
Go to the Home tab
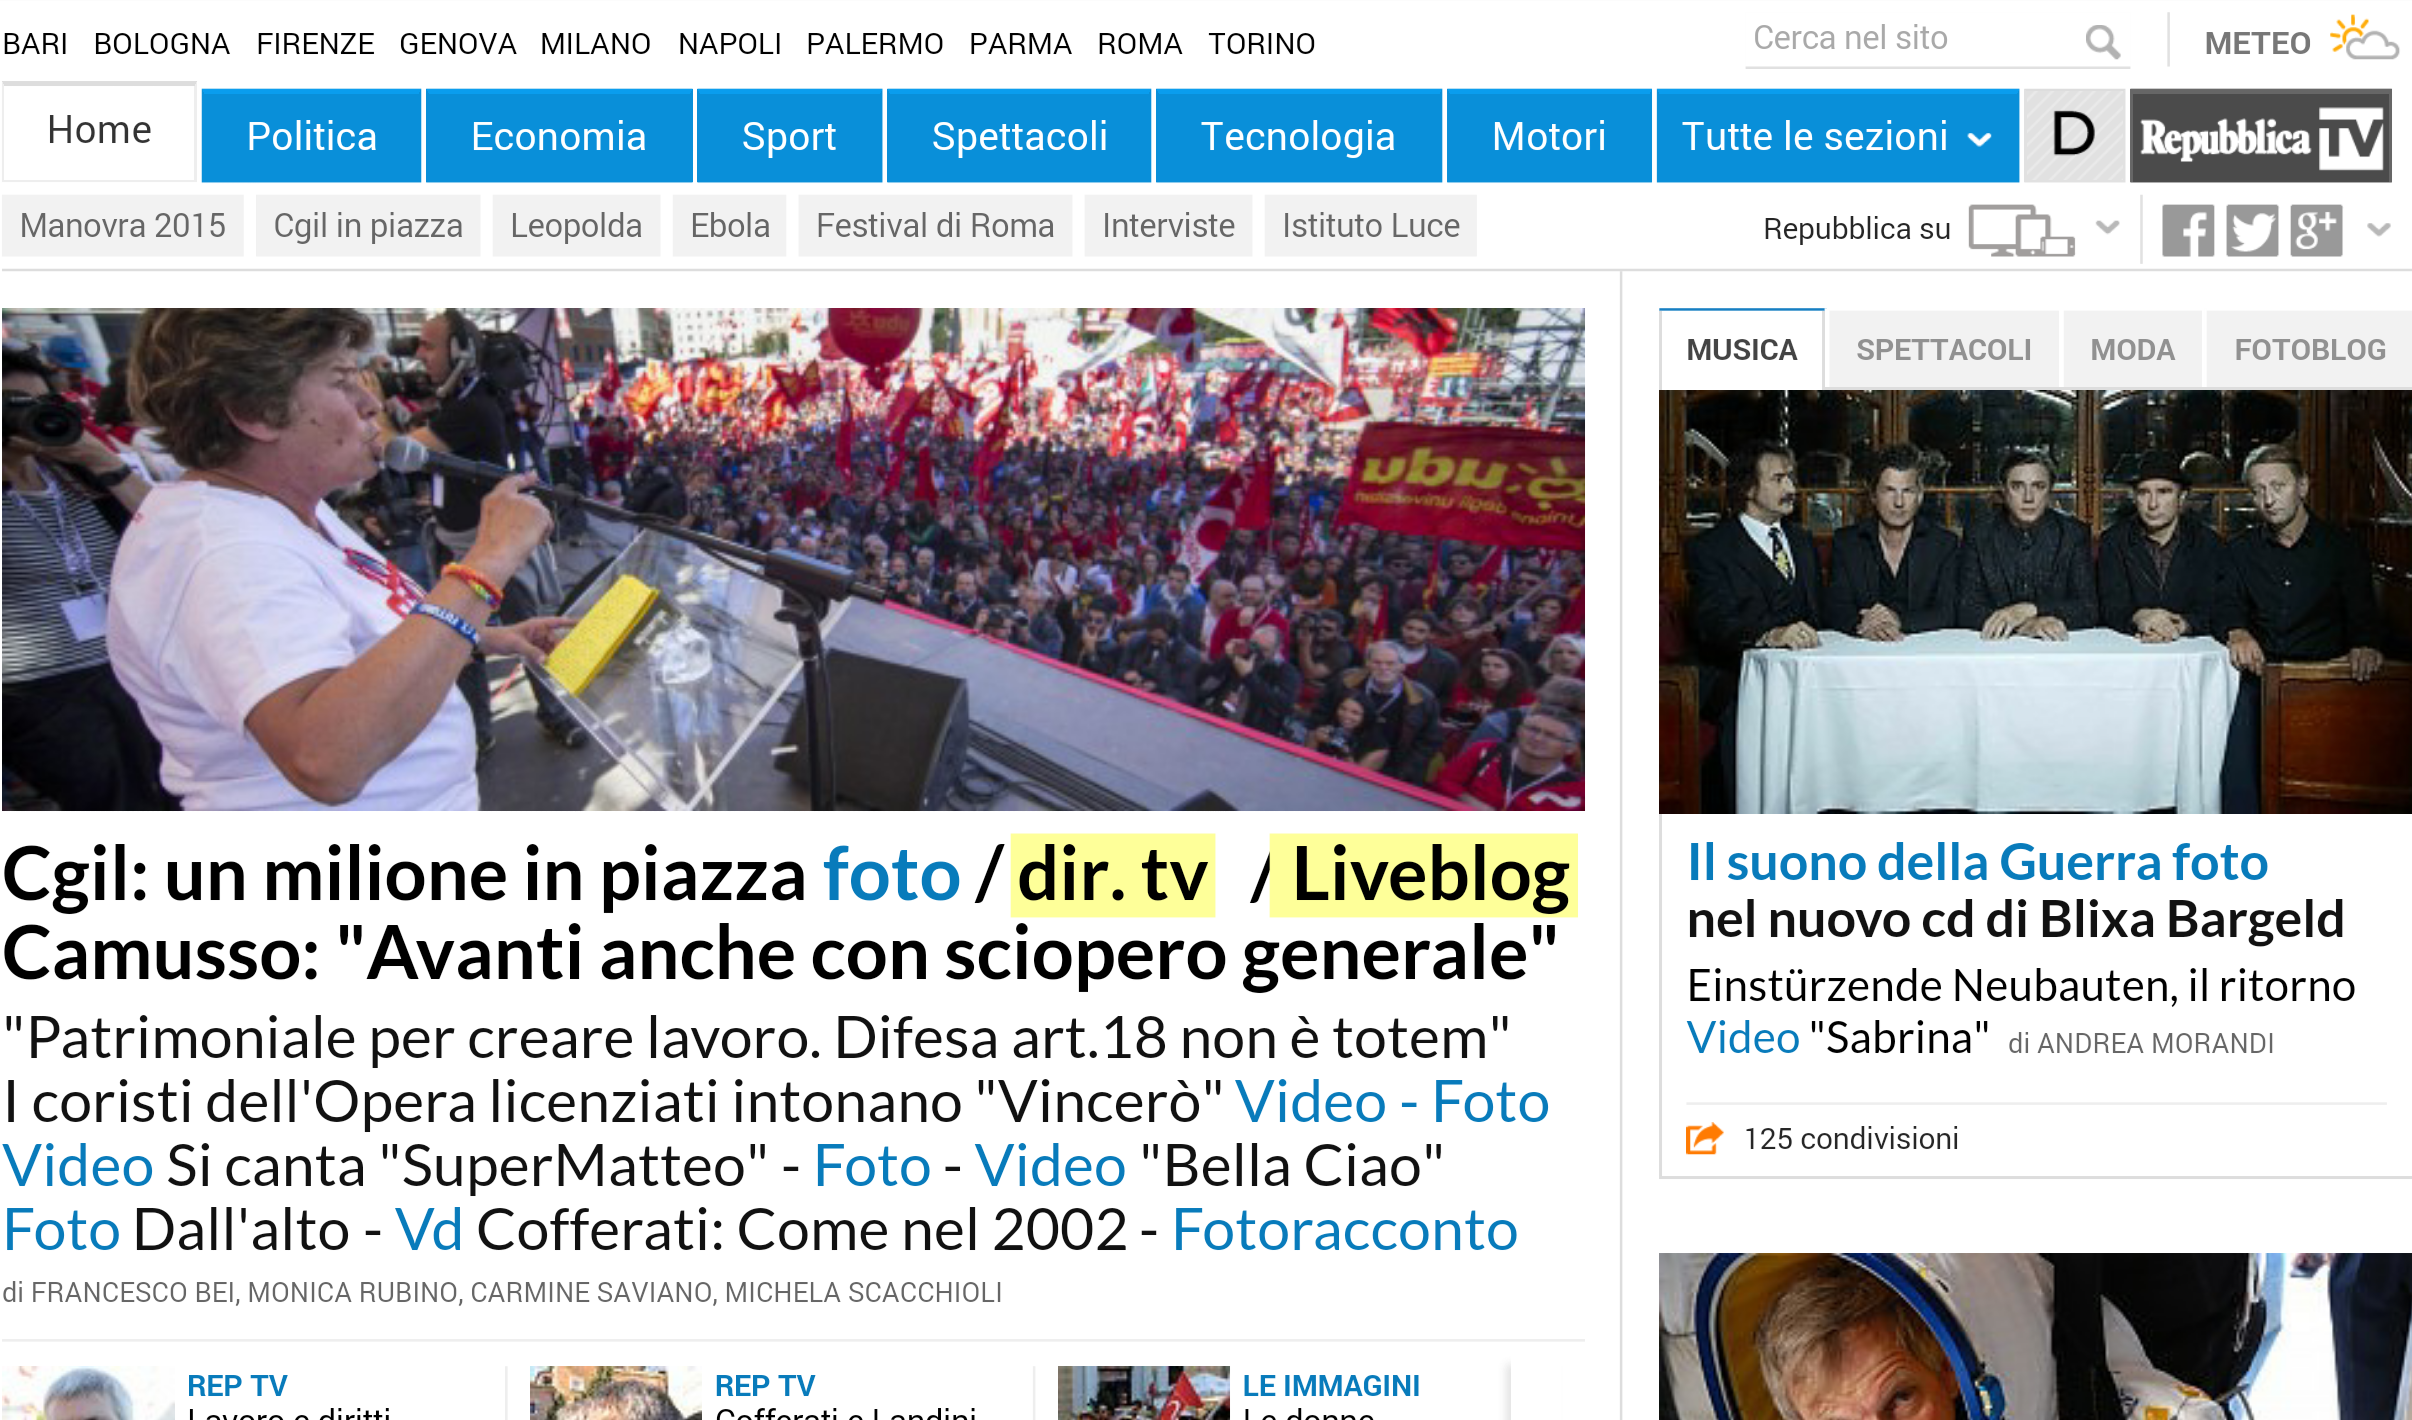[99, 131]
